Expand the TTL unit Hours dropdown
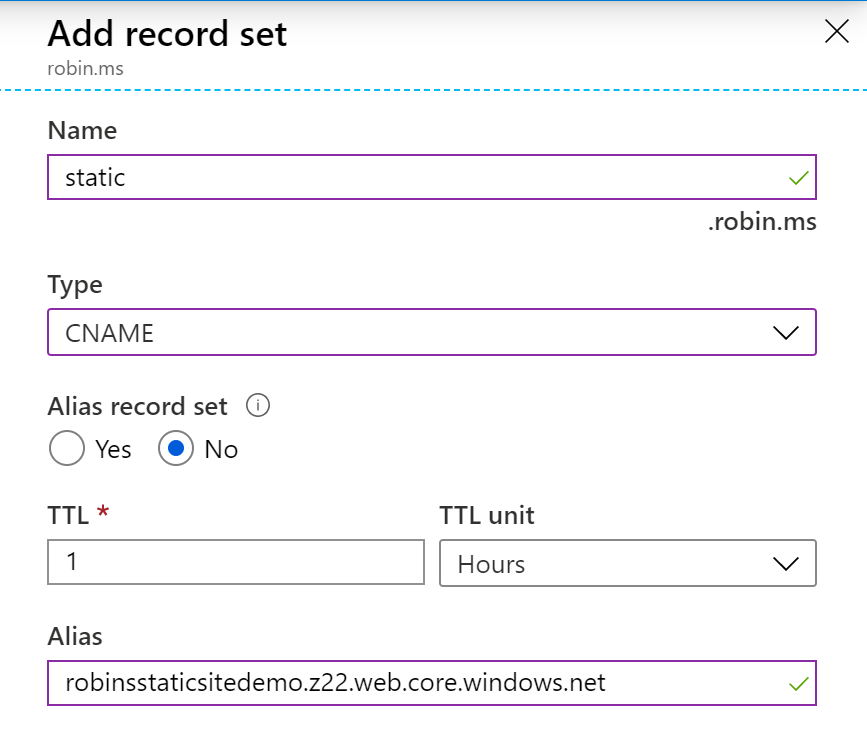This screenshot has width=867, height=750. point(628,563)
